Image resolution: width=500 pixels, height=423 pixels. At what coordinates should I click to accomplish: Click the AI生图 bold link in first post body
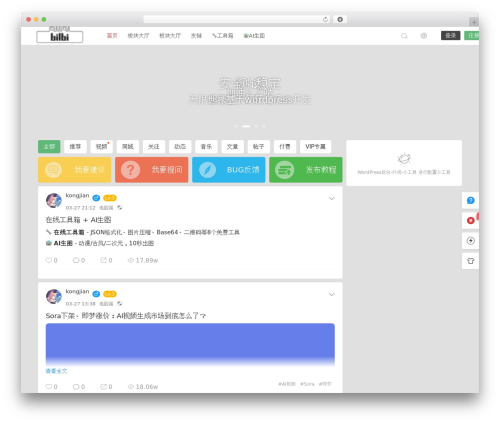coord(63,243)
